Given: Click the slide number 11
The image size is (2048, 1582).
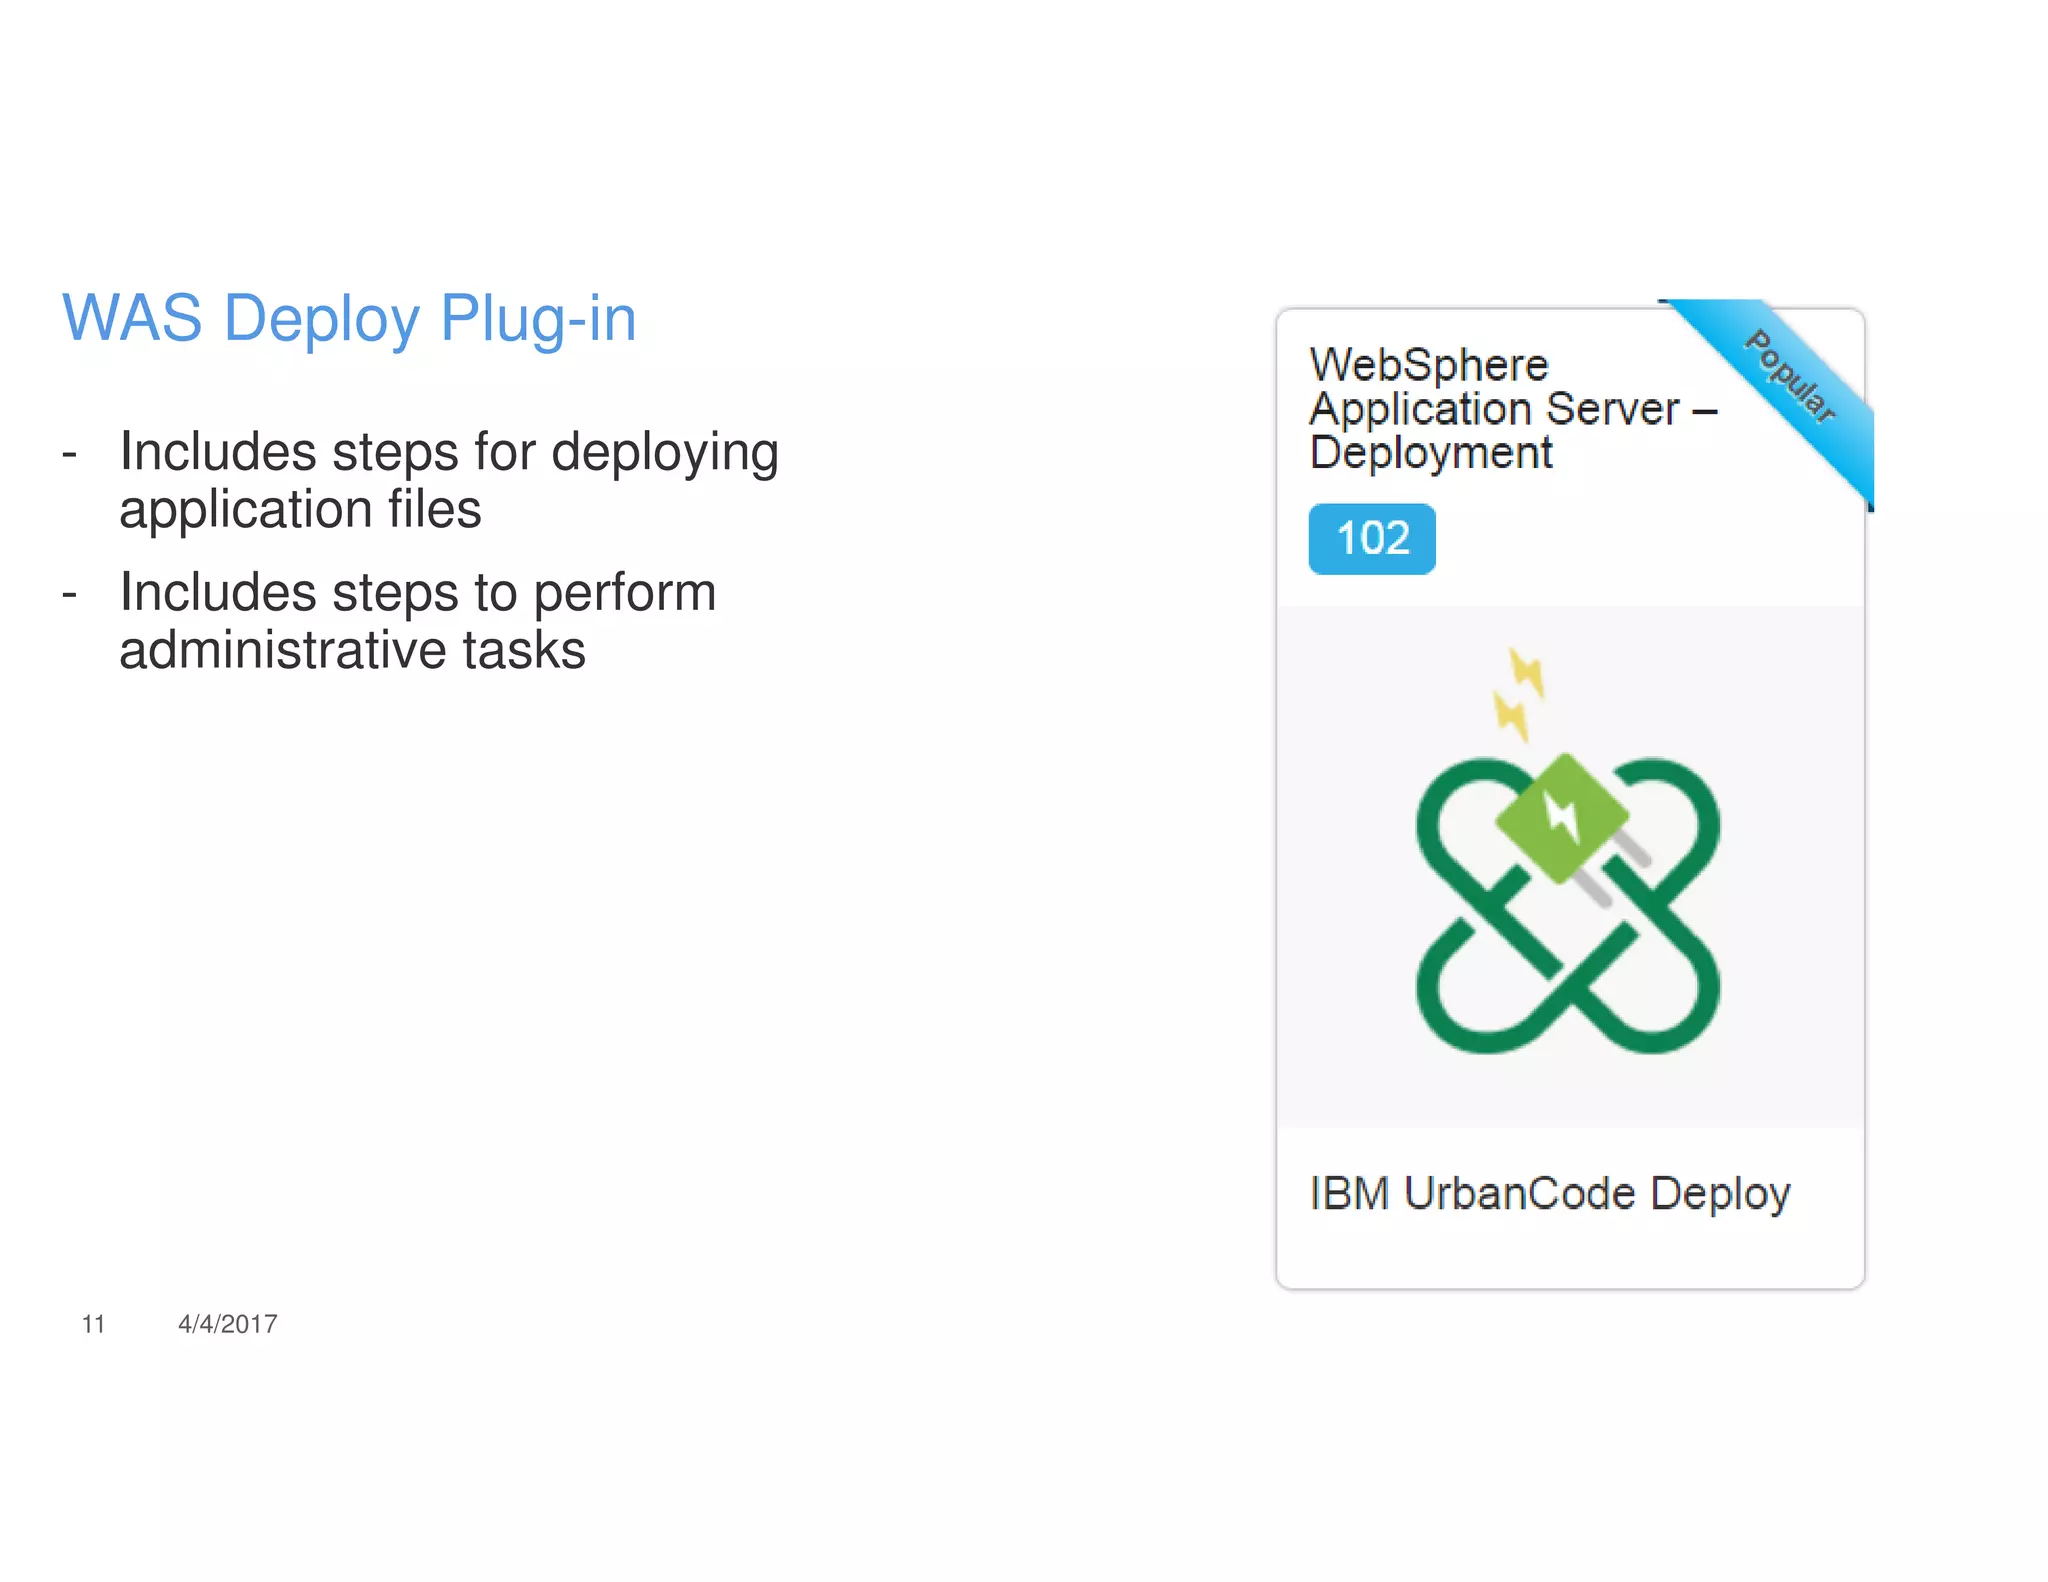Looking at the screenshot, I should pyautogui.click(x=93, y=1324).
